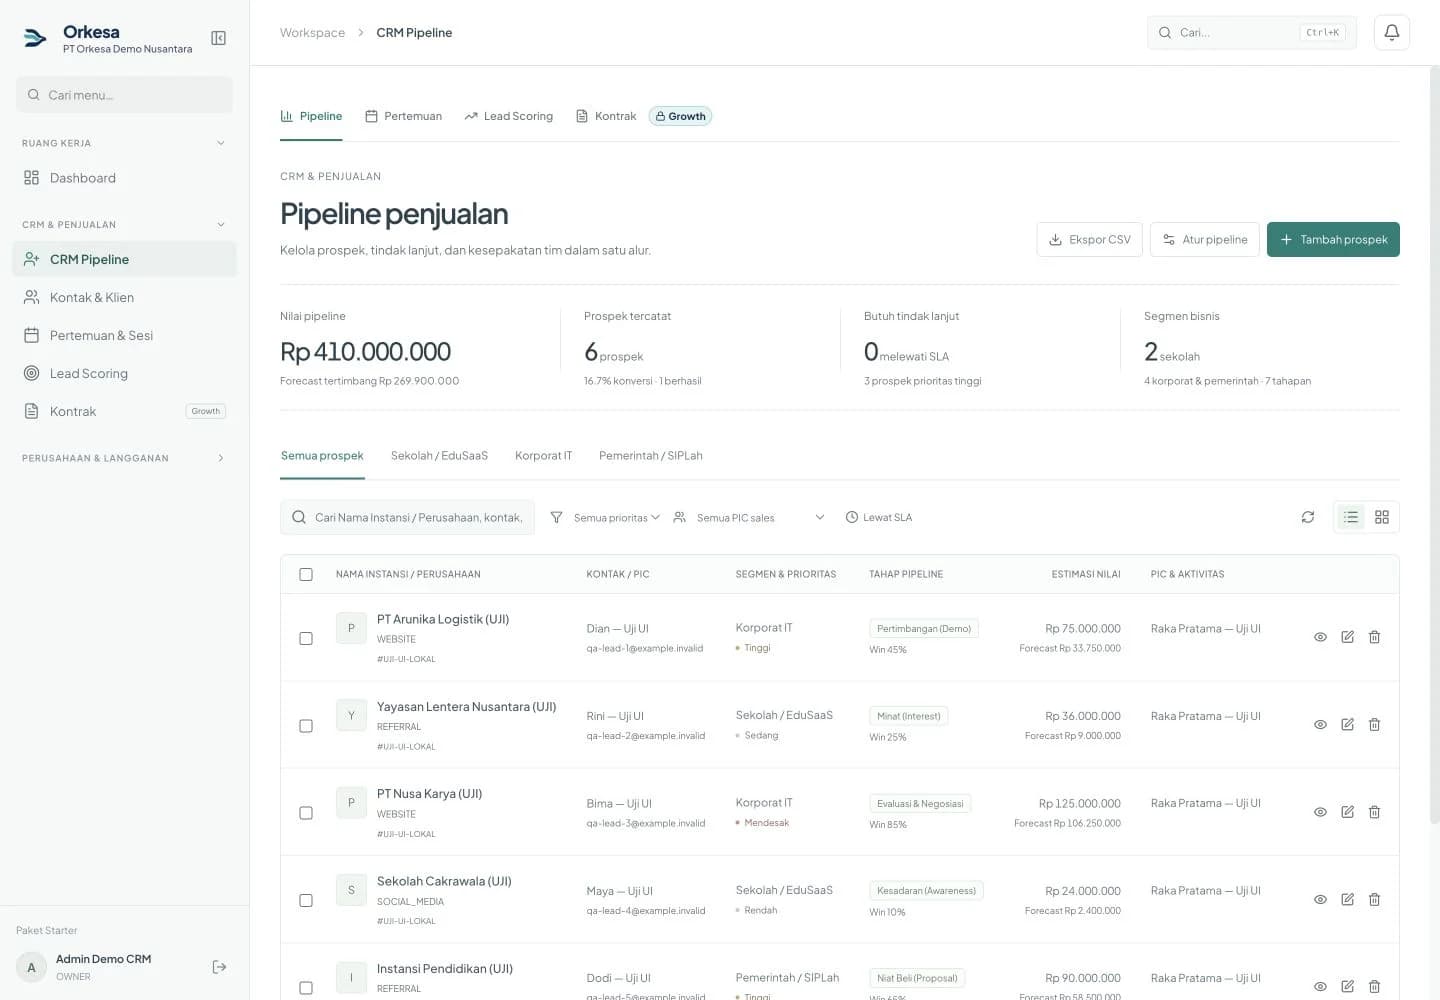Edit the PT Nusa Karya prospect
This screenshot has width=1440, height=1000.
[1347, 812]
